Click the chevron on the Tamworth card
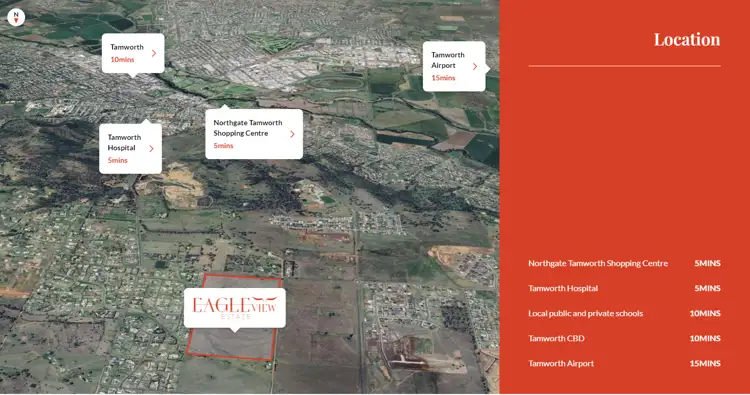 point(154,53)
